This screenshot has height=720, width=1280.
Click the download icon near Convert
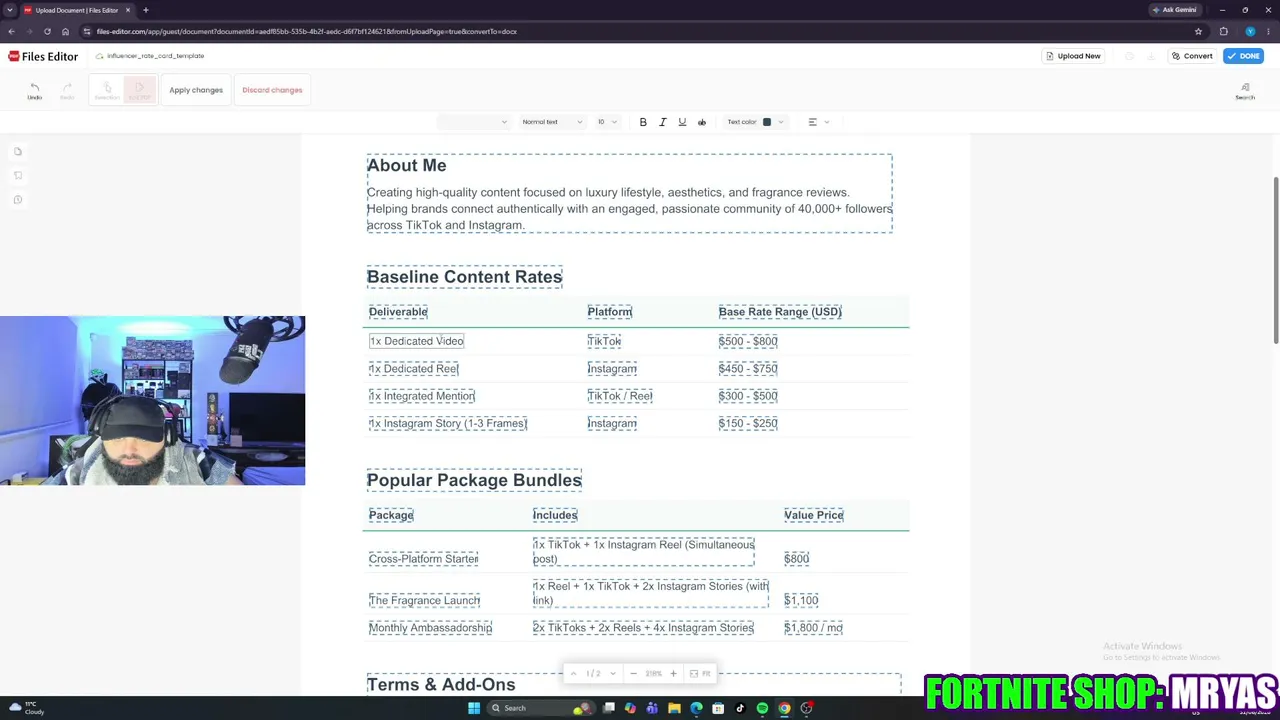pyautogui.click(x=1151, y=56)
